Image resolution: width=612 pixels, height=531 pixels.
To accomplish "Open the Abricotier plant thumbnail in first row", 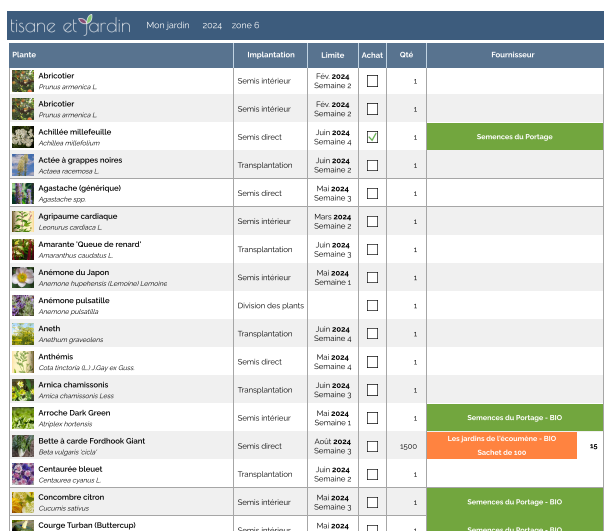I will coord(23,81).
